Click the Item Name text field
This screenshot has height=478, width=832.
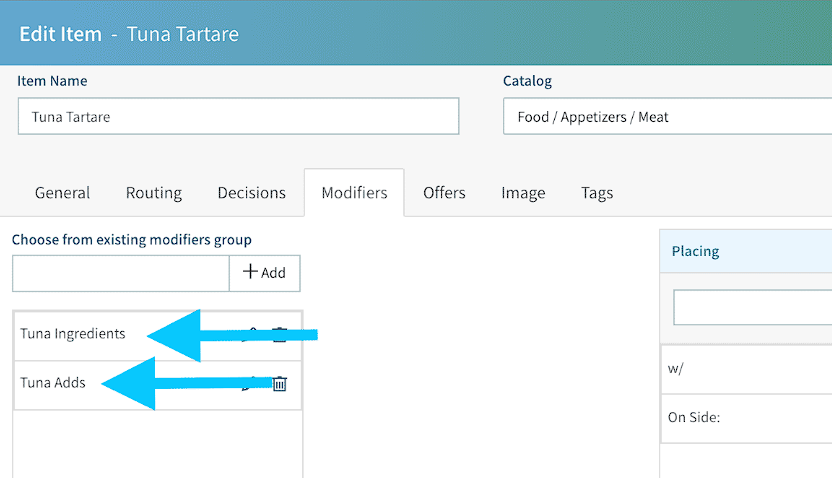coord(238,117)
